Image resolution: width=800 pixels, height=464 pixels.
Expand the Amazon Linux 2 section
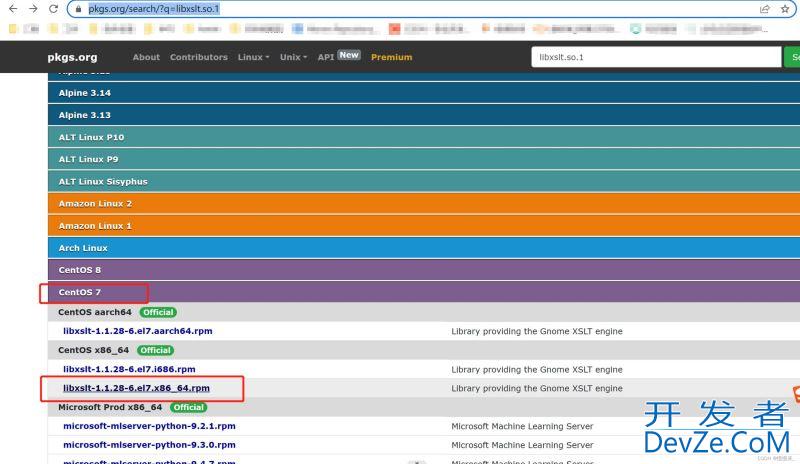click(x=95, y=204)
